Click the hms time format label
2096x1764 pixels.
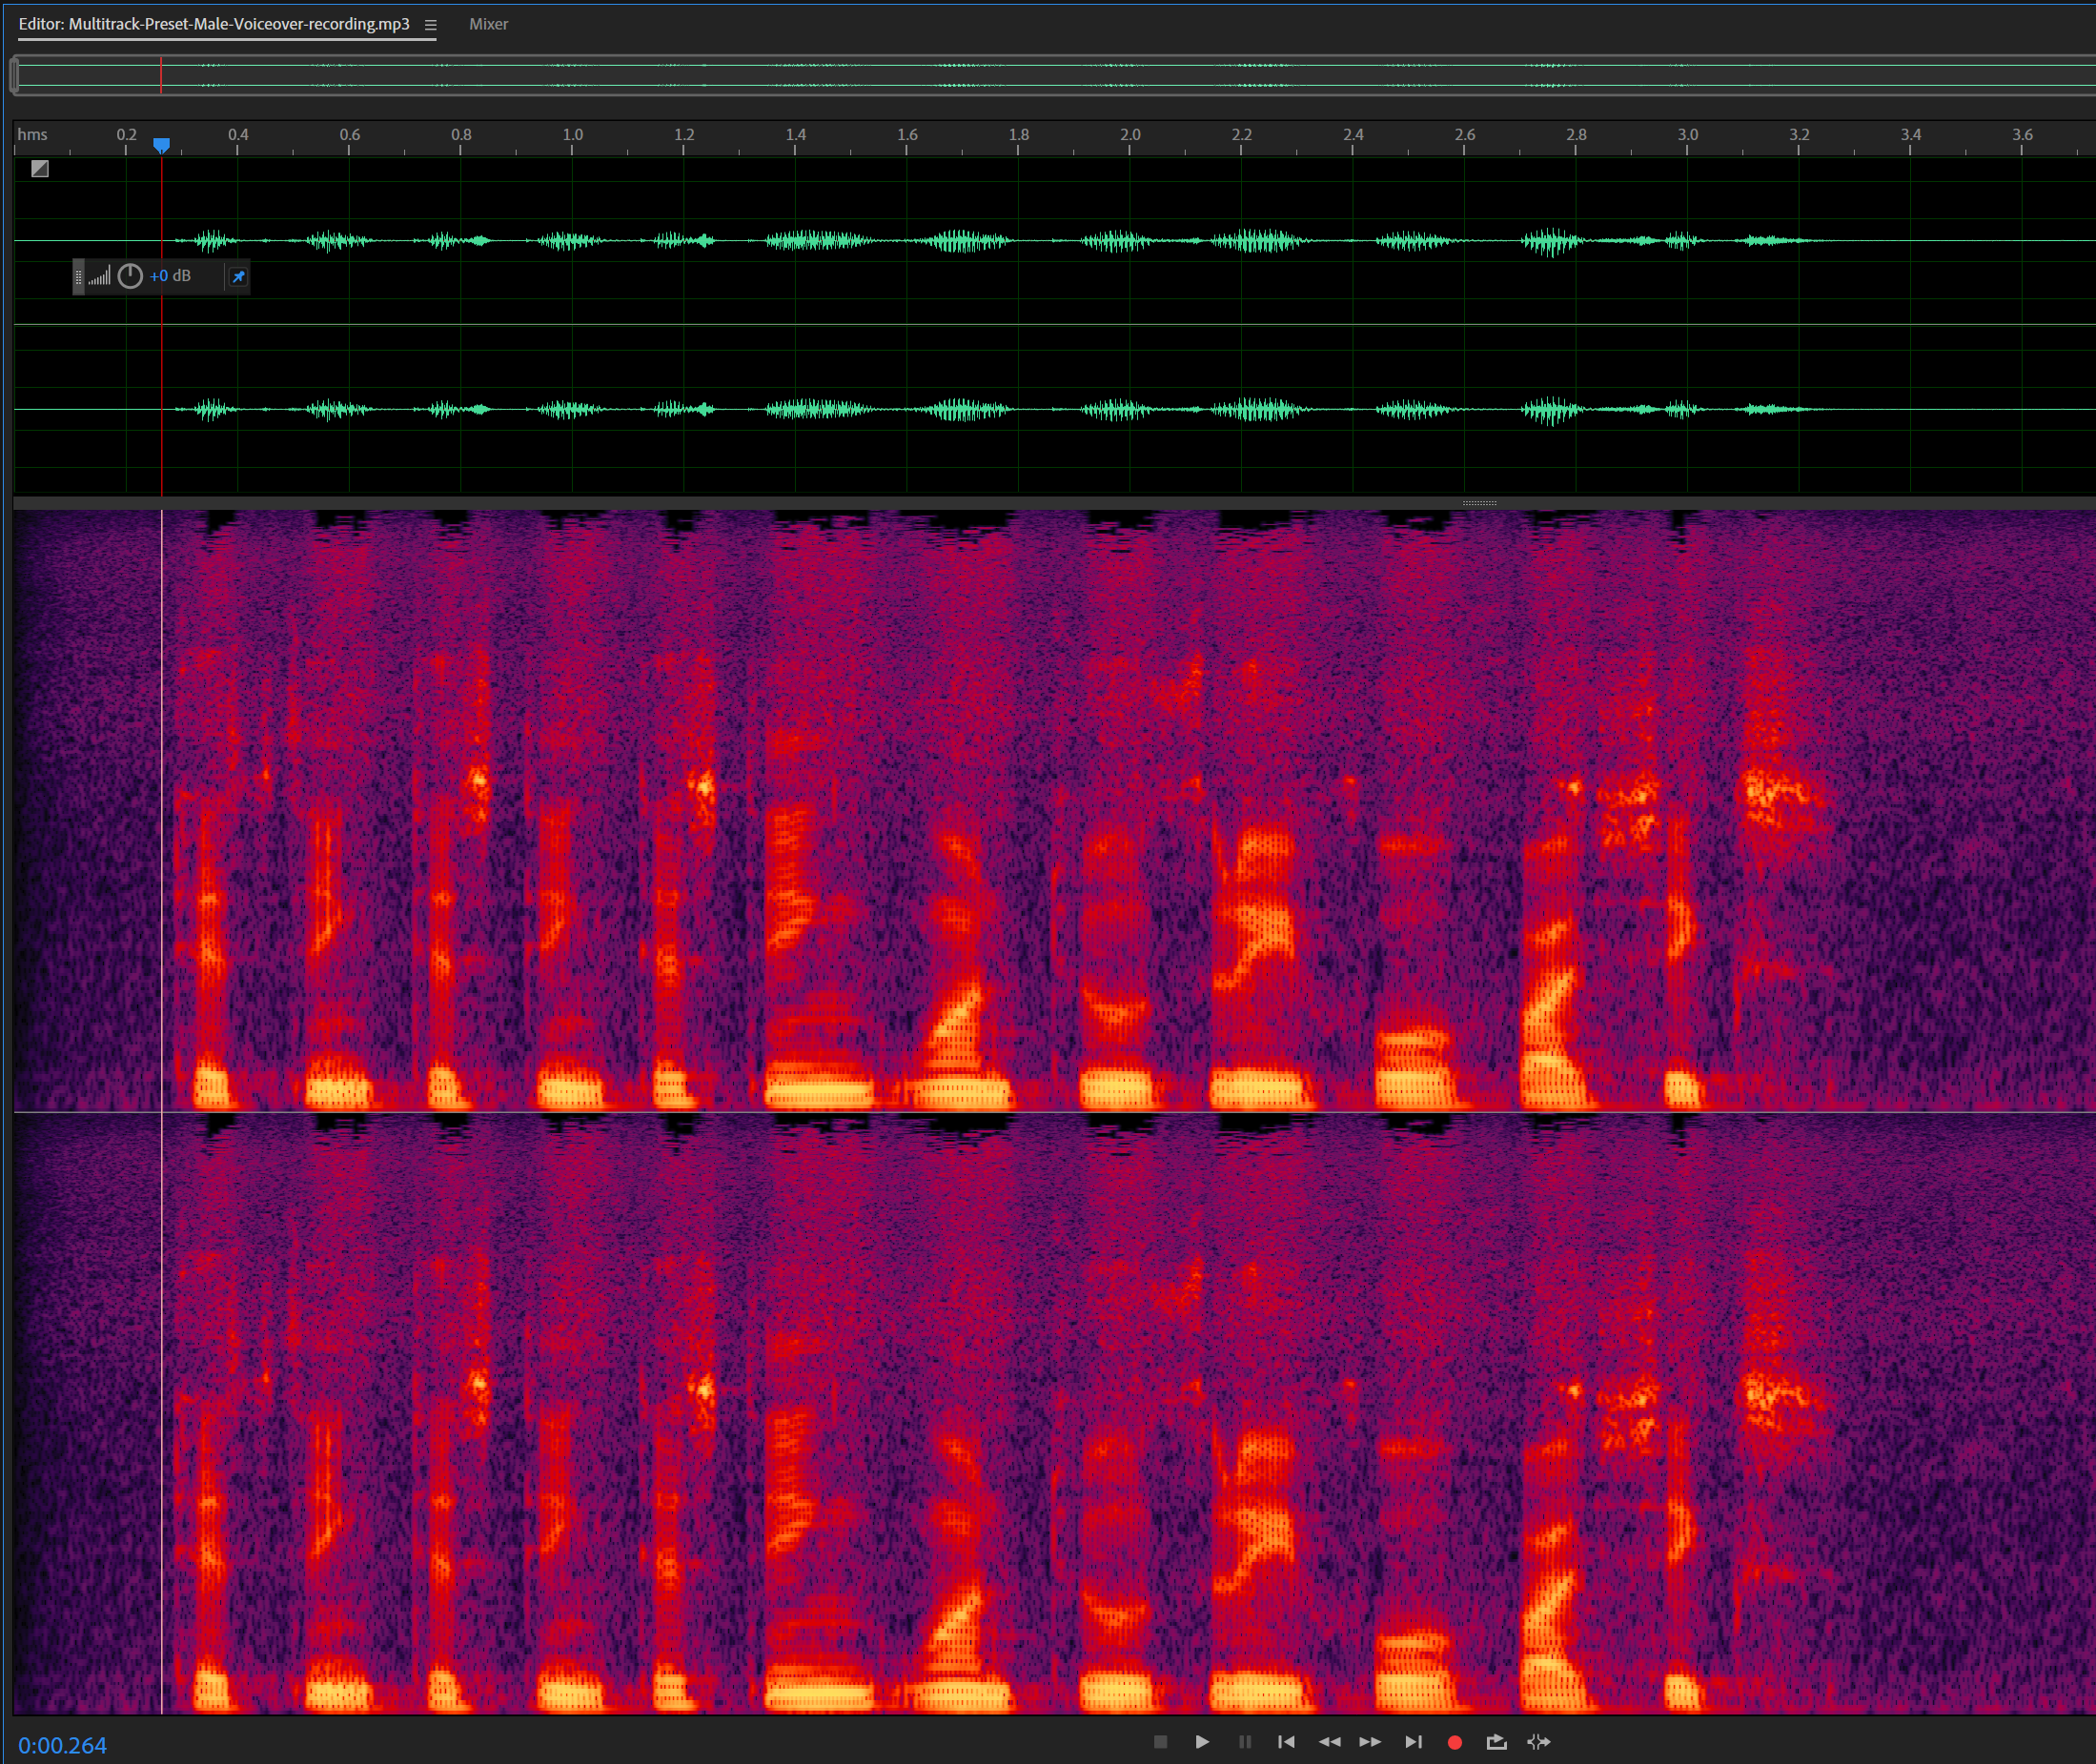click(32, 134)
